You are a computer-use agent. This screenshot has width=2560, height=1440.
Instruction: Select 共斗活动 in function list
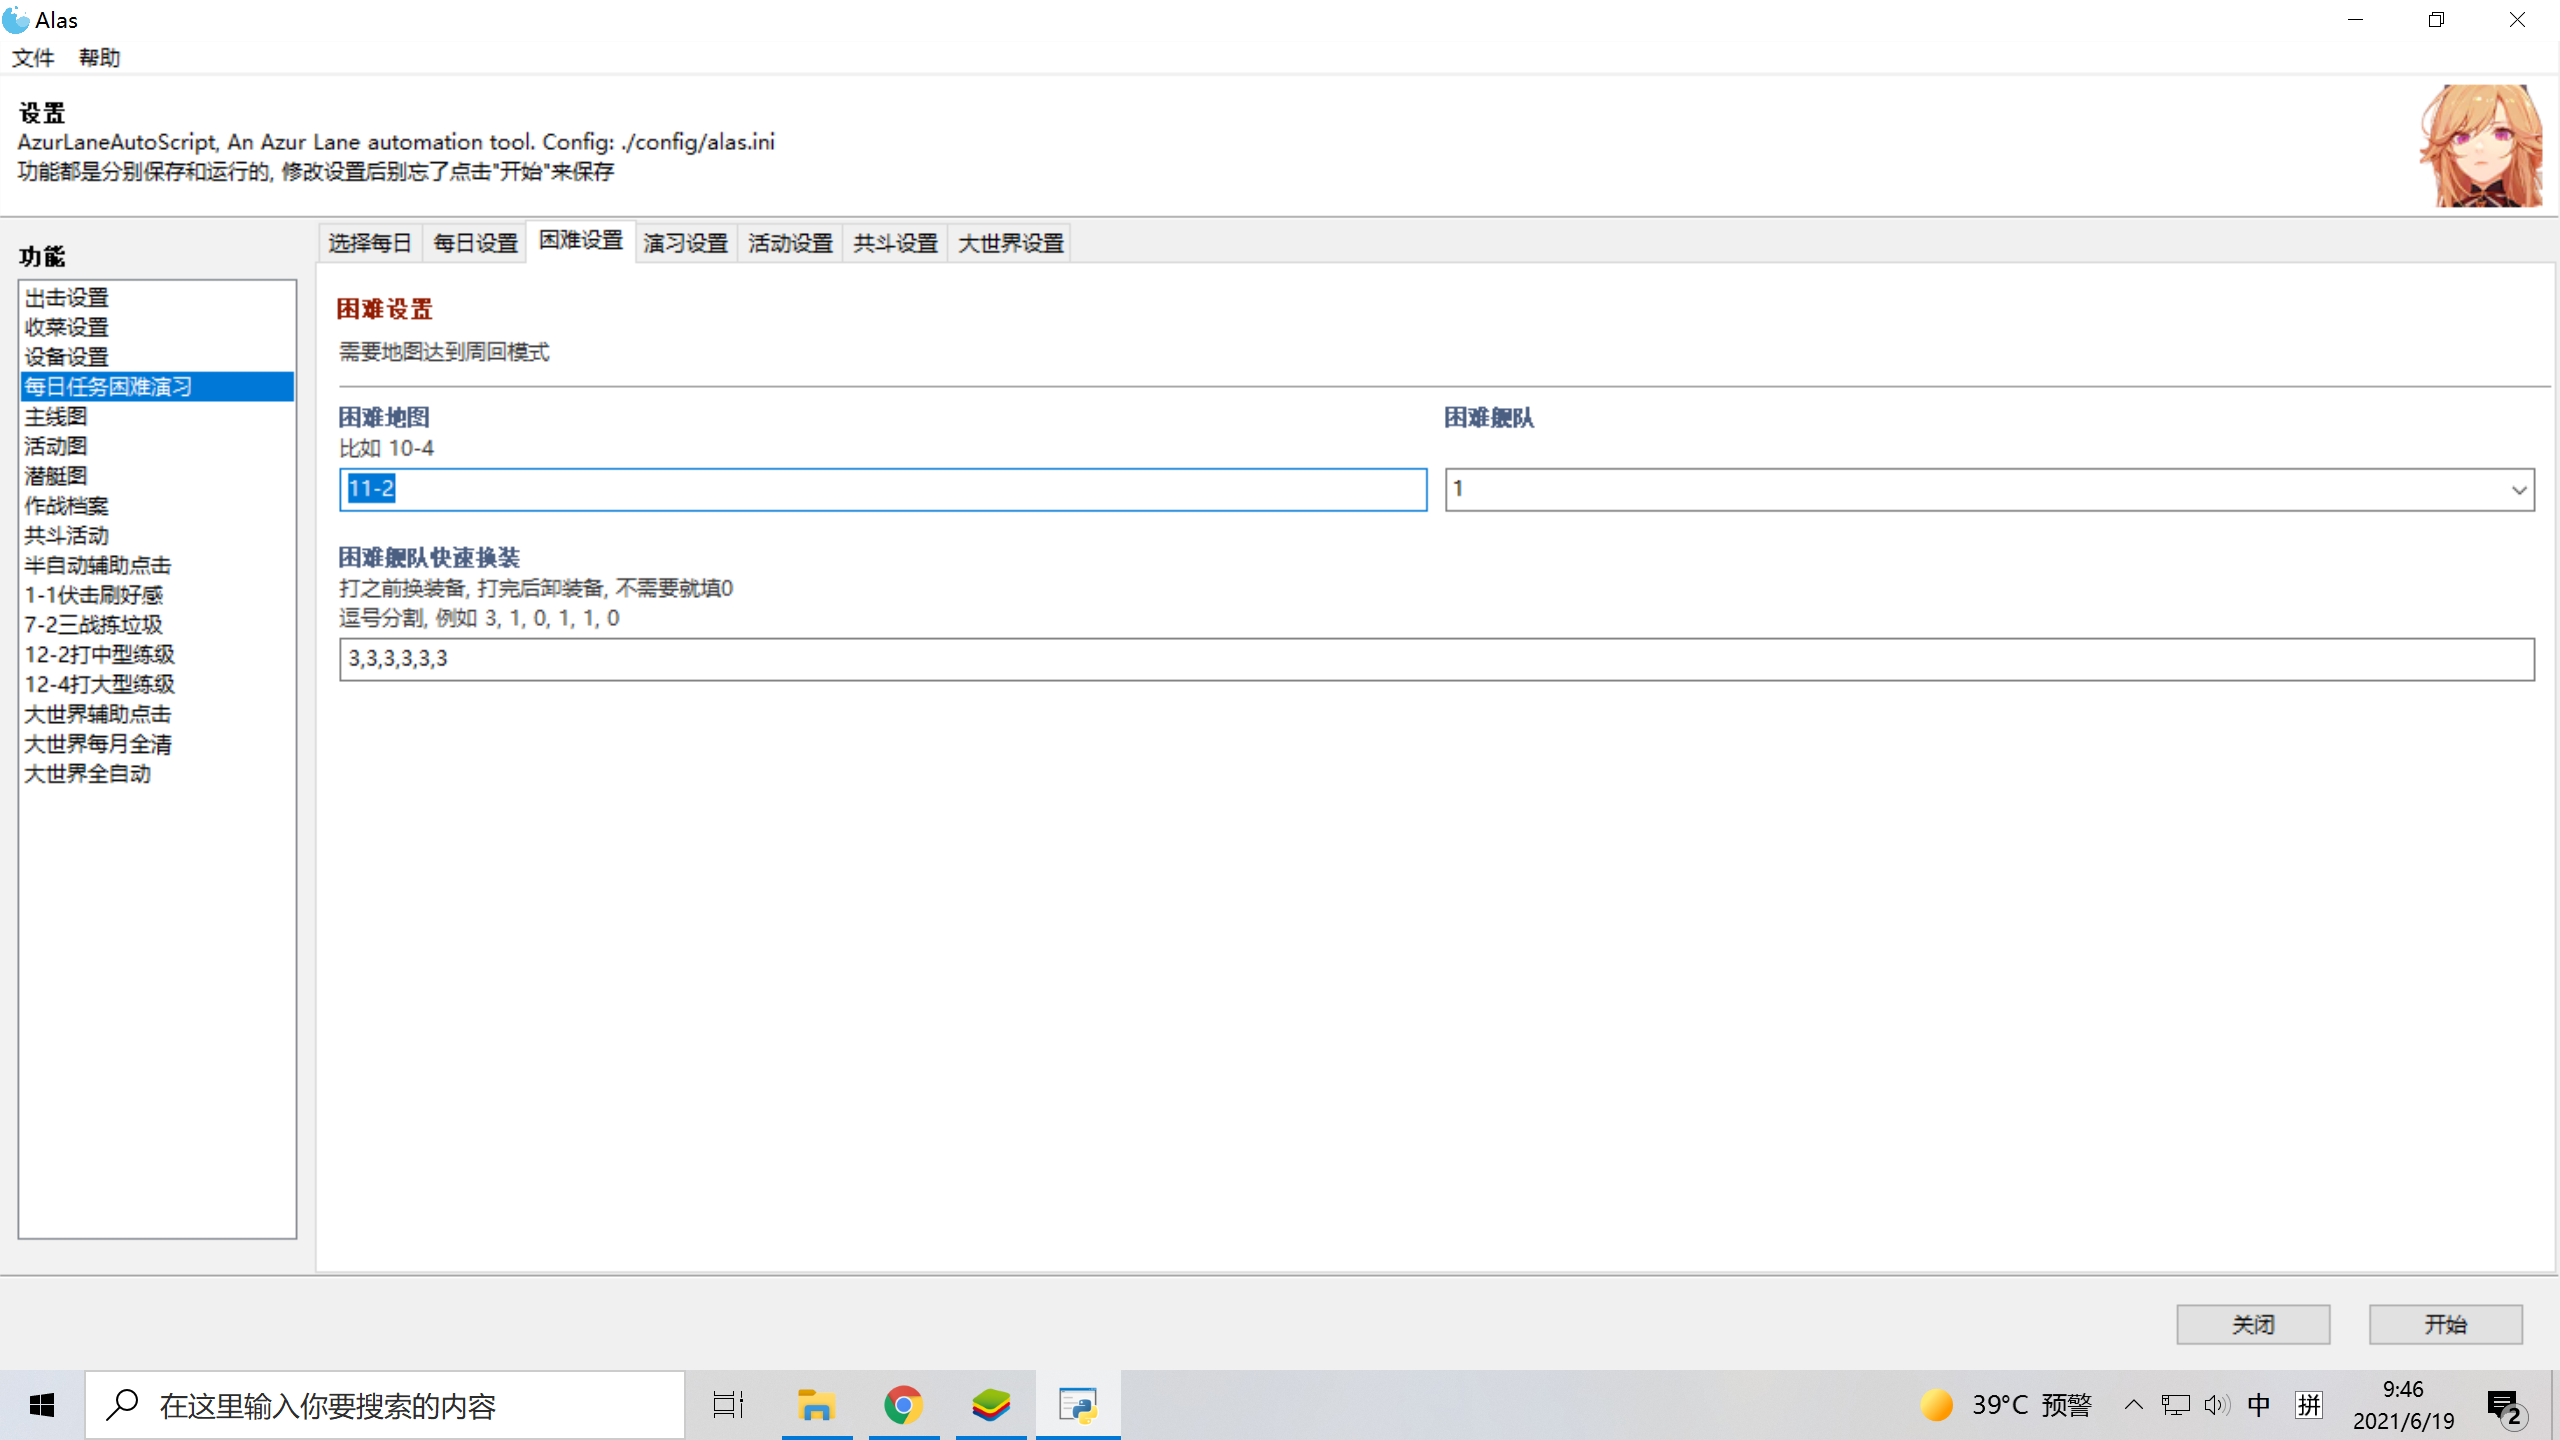[157, 536]
